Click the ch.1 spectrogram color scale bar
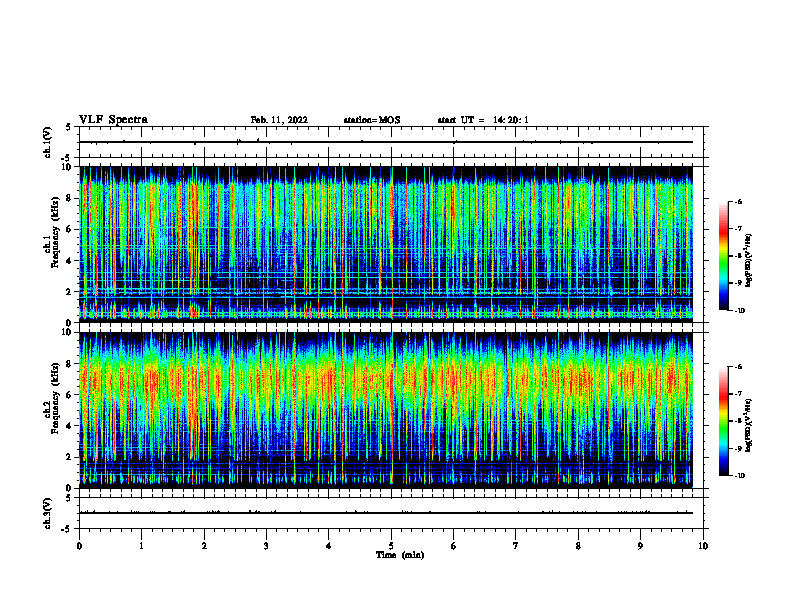792x612 pixels. coord(724,256)
